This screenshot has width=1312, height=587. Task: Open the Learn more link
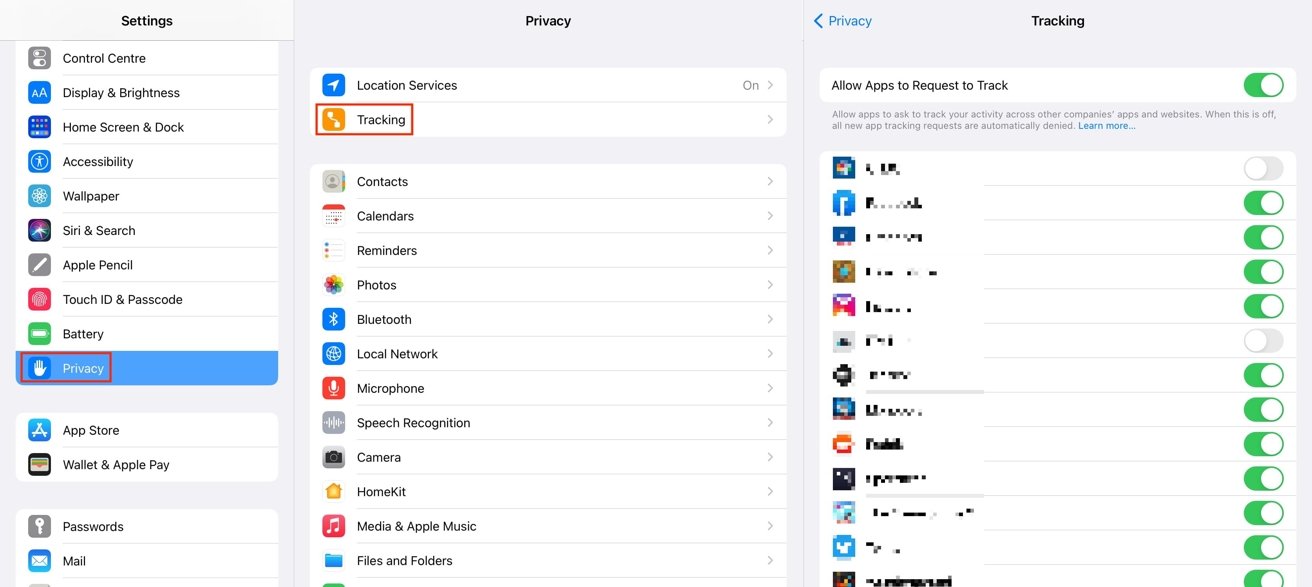1107,126
